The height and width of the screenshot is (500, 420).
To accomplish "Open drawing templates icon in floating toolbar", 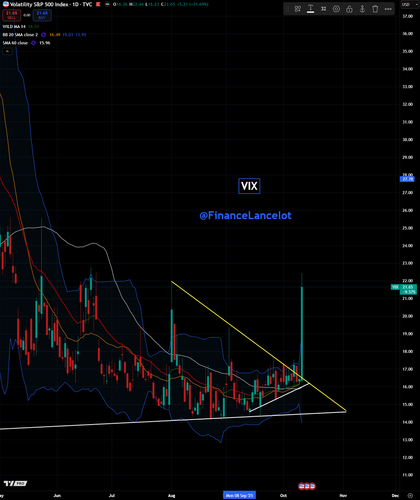I will pyautogui.click(x=298, y=9).
